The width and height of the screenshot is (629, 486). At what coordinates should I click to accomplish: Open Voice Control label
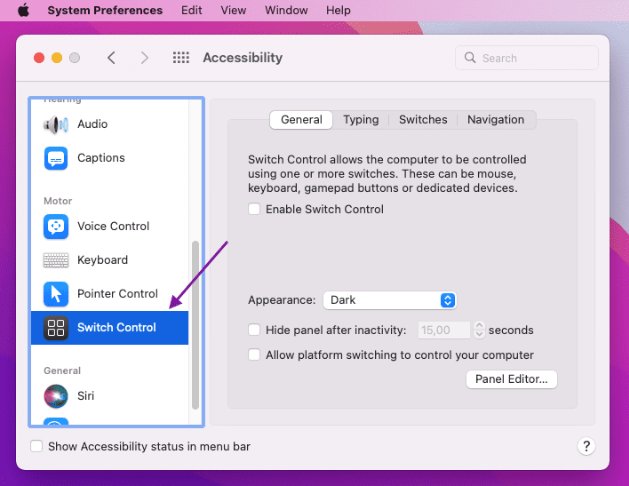[x=113, y=226]
